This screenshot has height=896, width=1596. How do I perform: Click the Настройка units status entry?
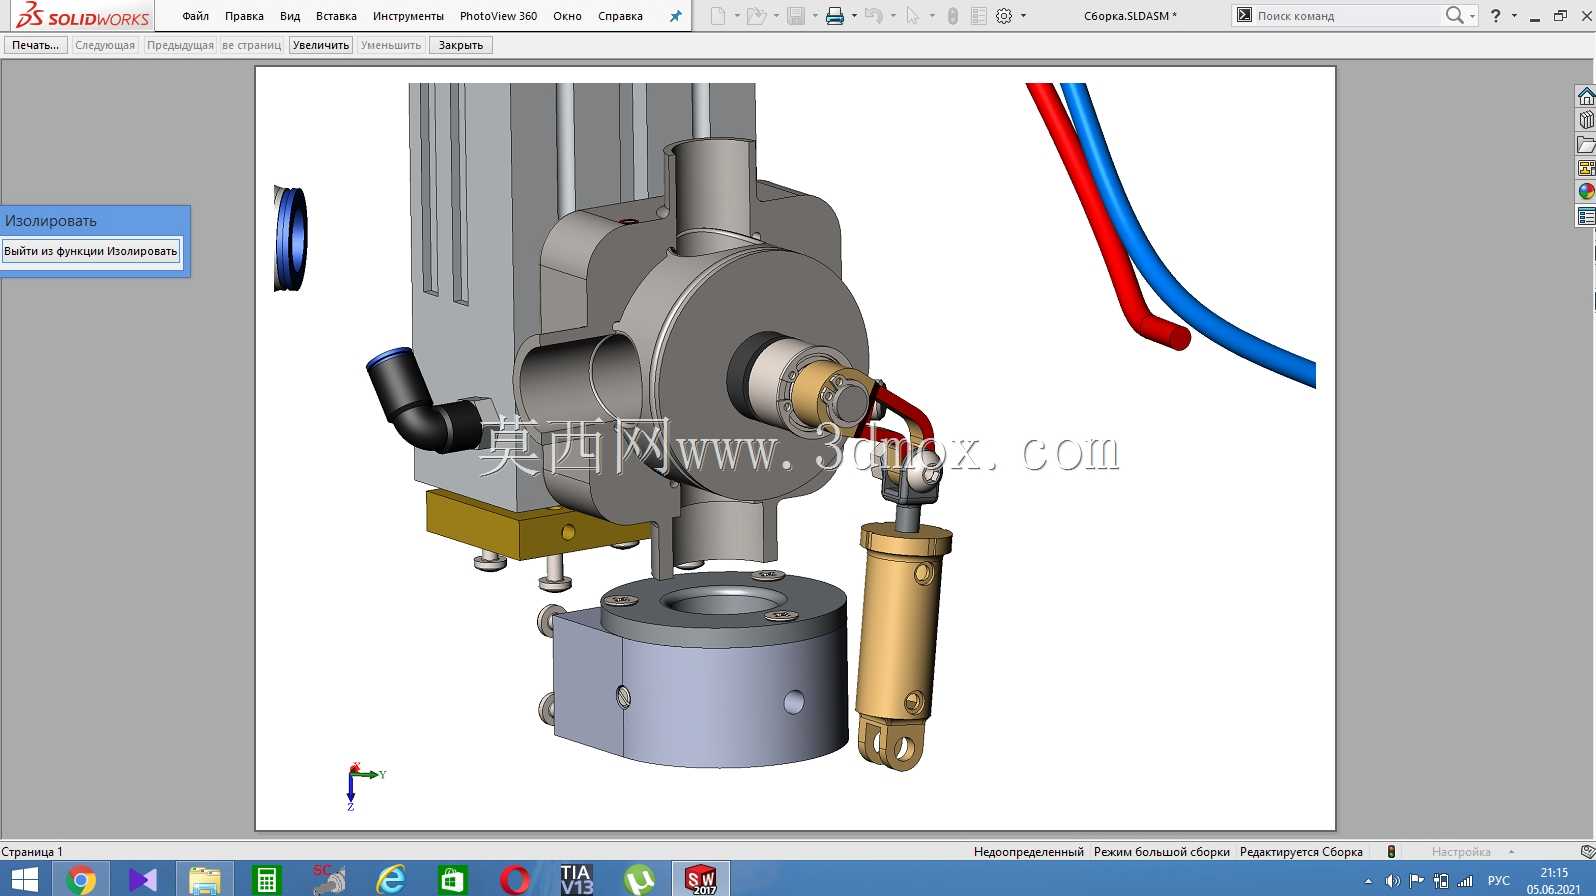tap(1461, 852)
